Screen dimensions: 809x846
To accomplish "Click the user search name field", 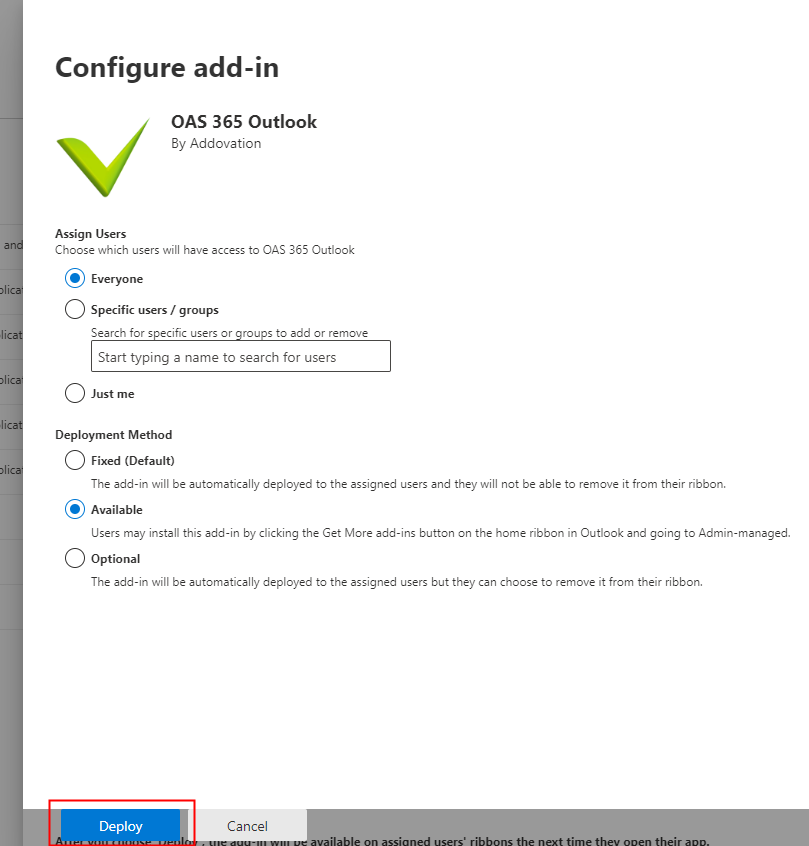I will click(x=241, y=356).
